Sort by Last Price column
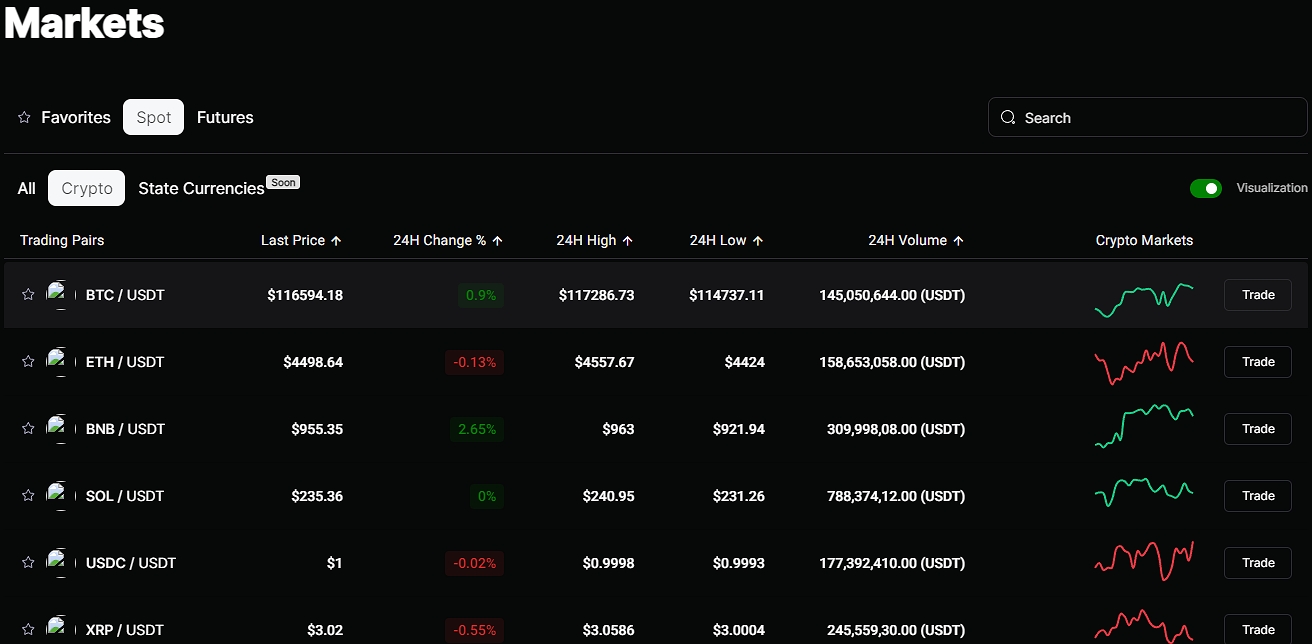Viewport: 1312px width, 644px height. (301, 240)
